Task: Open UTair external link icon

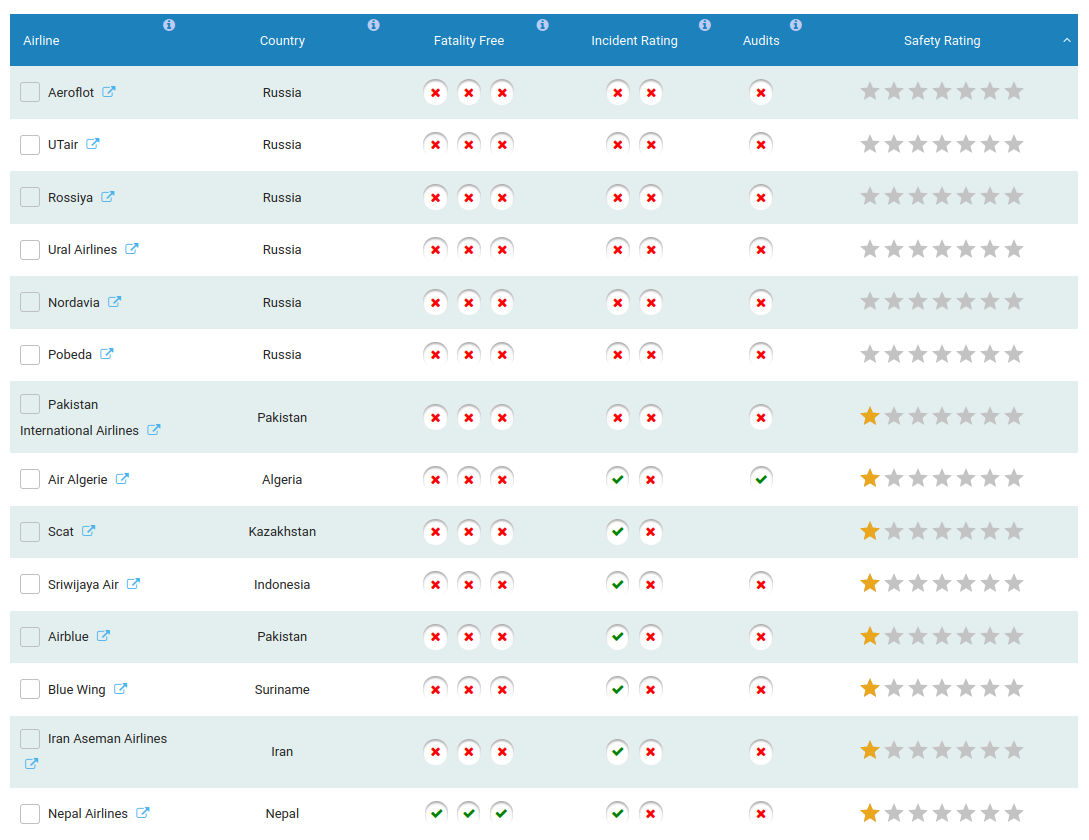Action: tap(93, 144)
